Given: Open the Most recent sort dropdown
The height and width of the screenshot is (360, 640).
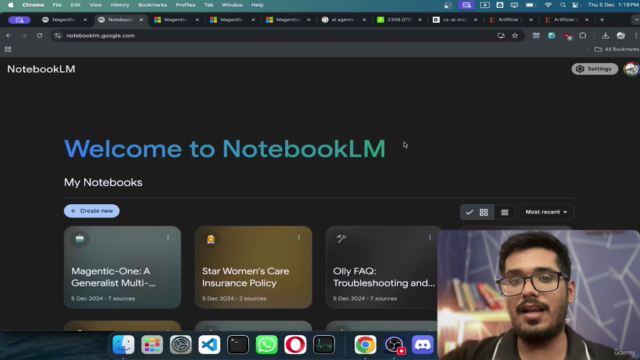Looking at the screenshot, I should [546, 212].
